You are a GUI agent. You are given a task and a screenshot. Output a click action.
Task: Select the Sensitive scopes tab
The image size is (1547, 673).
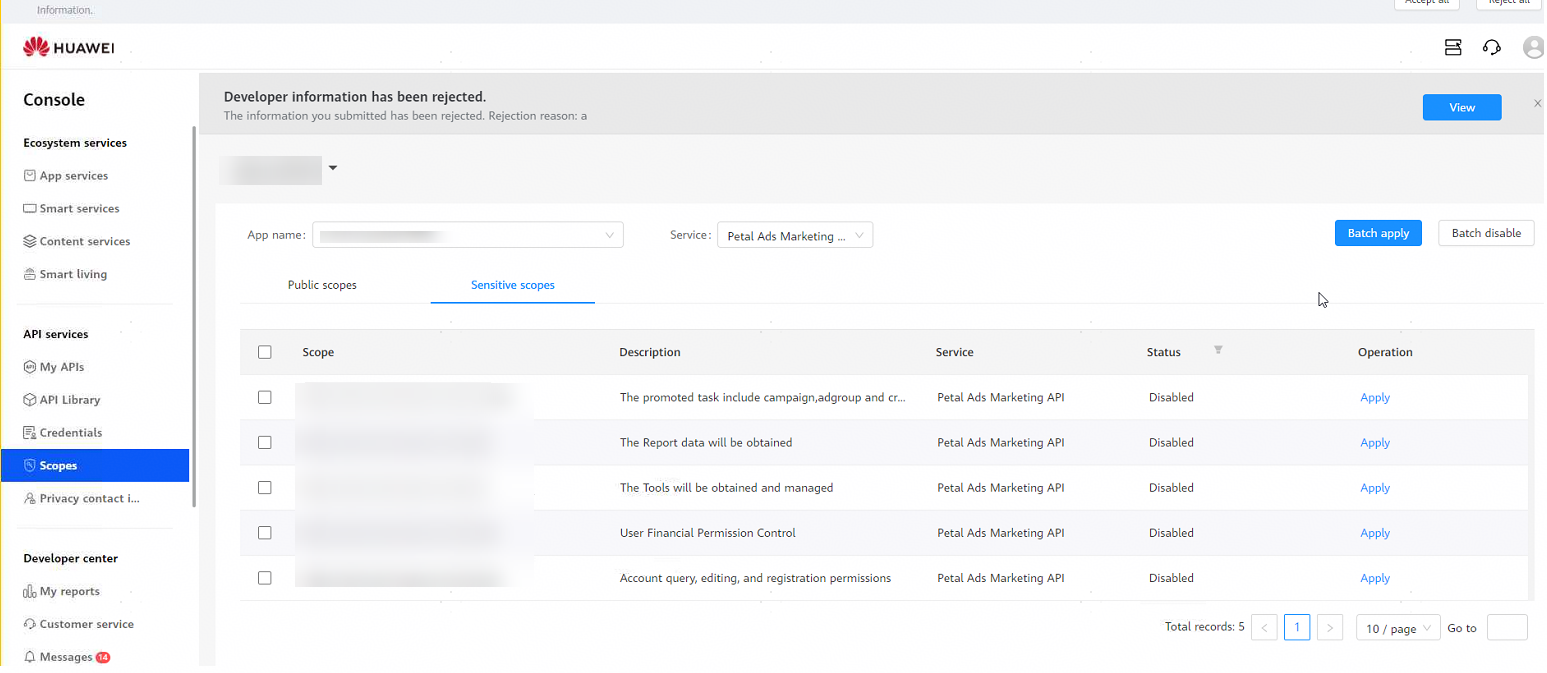tap(512, 285)
